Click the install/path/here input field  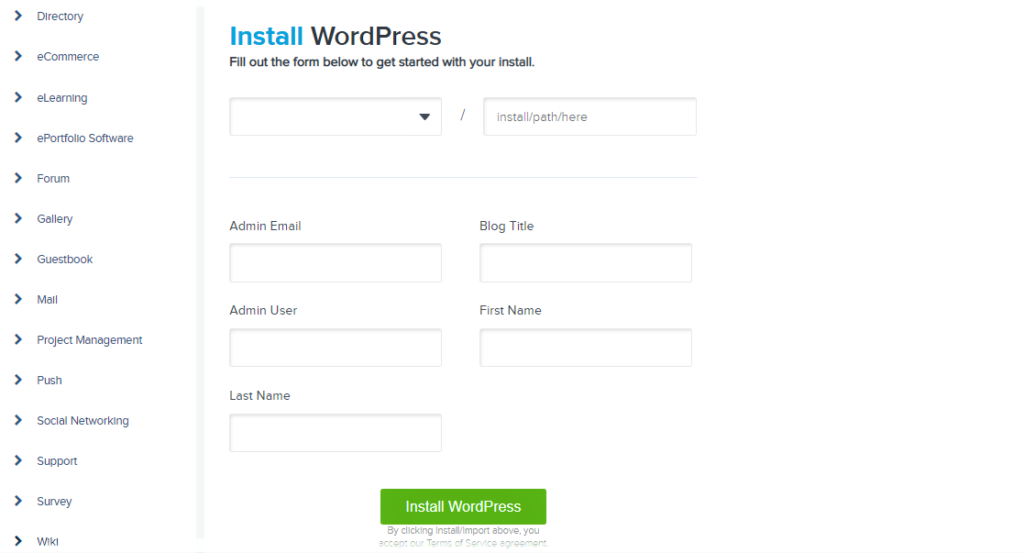pos(590,117)
